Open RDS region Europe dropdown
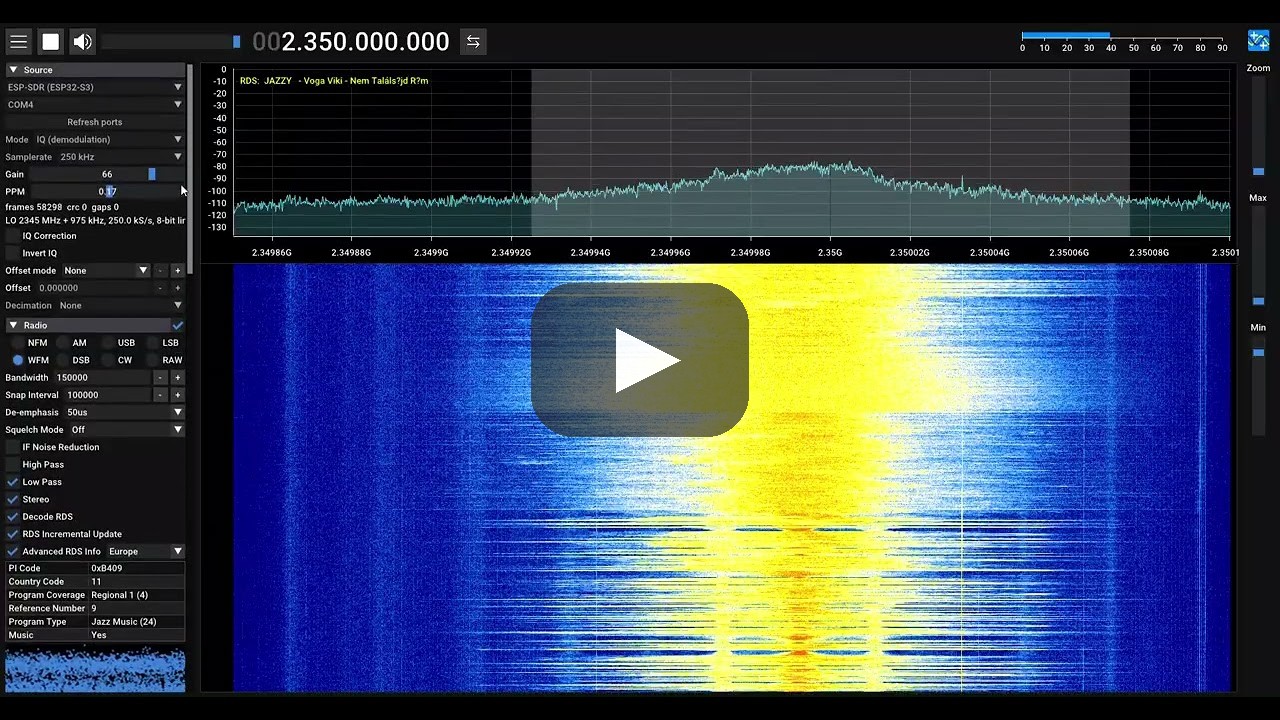 [145, 551]
